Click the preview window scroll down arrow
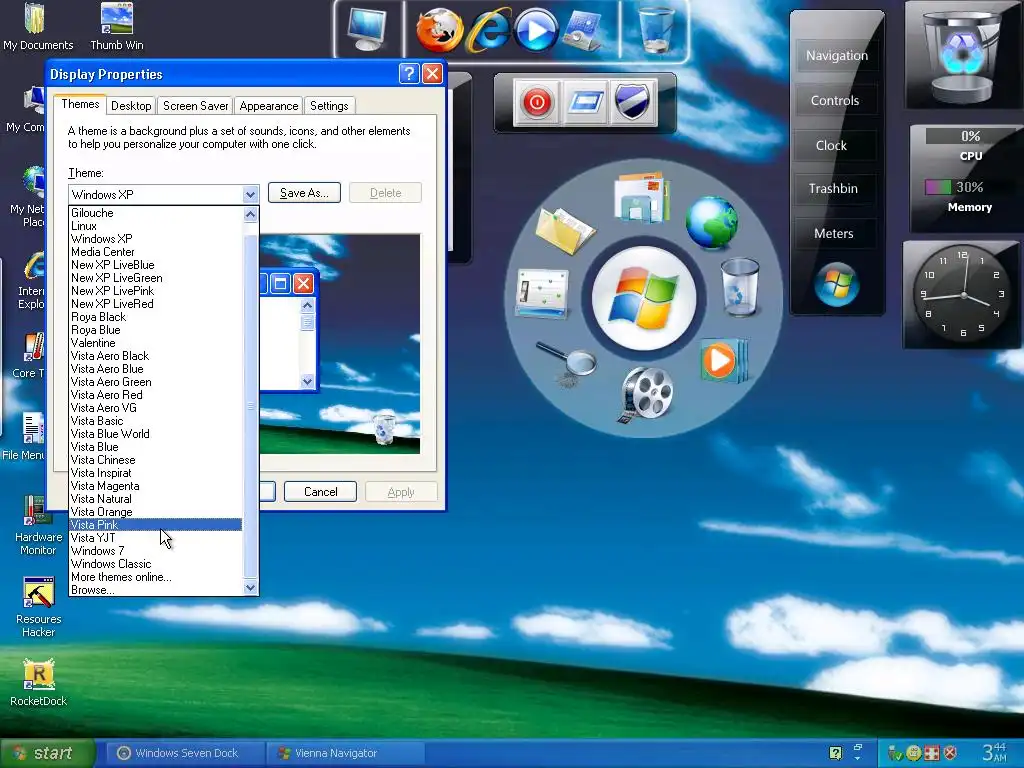1024x768 pixels. pos(308,381)
